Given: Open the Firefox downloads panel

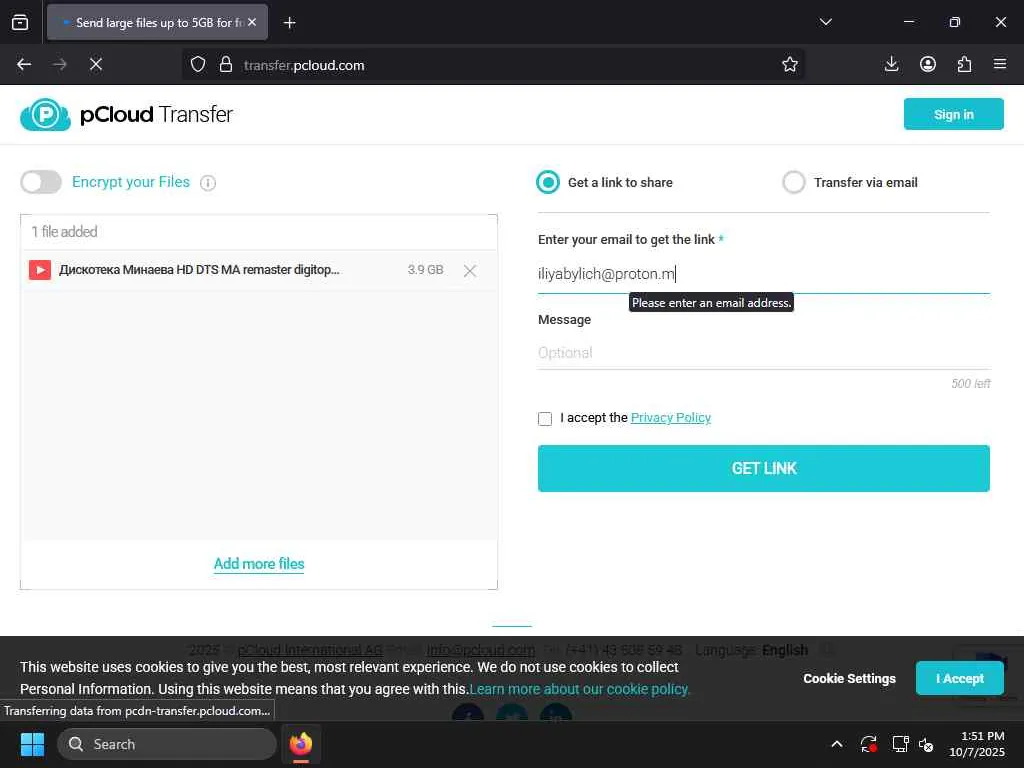Looking at the screenshot, I should tap(891, 64).
